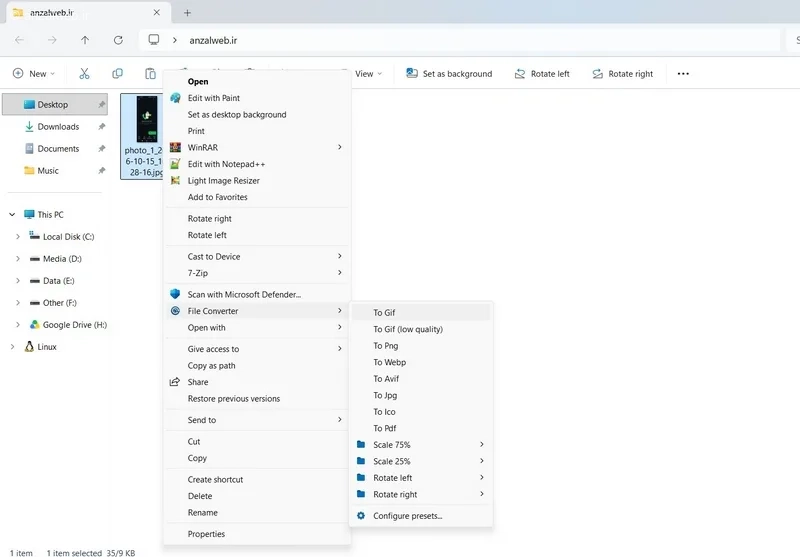Screen dimensions: 800x557
Task: Open Rotate left preset submenu
Action: [421, 477]
